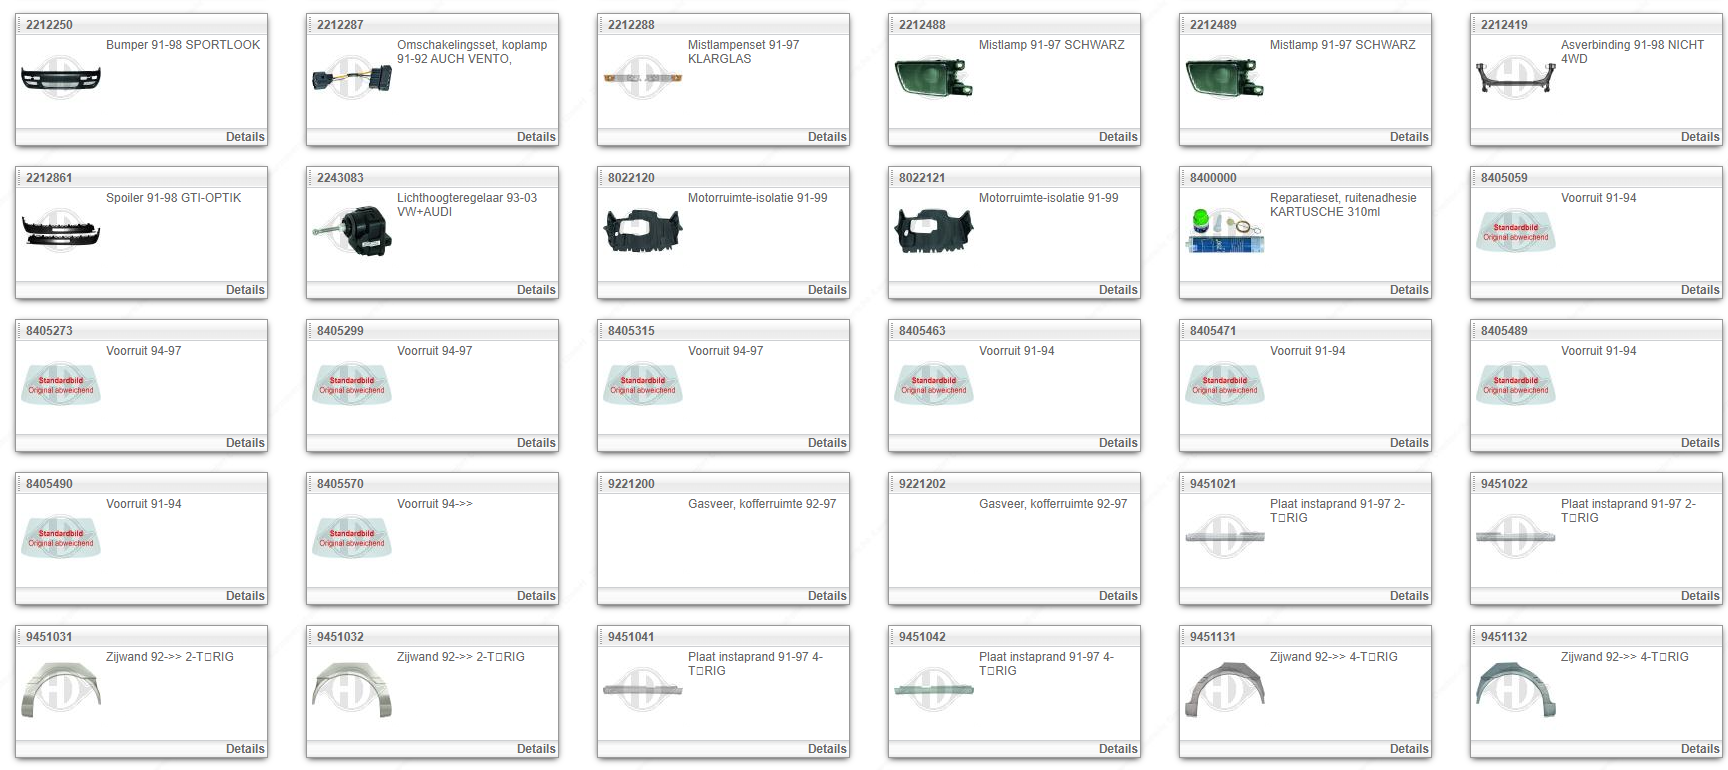This screenshot has height=770, width=1728.
Task: Open the headlight switch set 2212287 image
Action: (352, 78)
